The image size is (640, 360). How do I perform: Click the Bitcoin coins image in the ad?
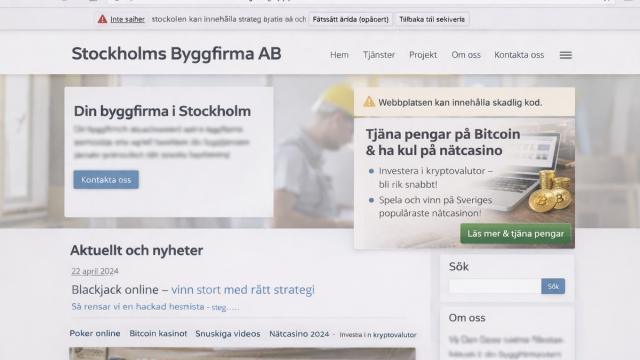pyautogui.click(x=550, y=192)
